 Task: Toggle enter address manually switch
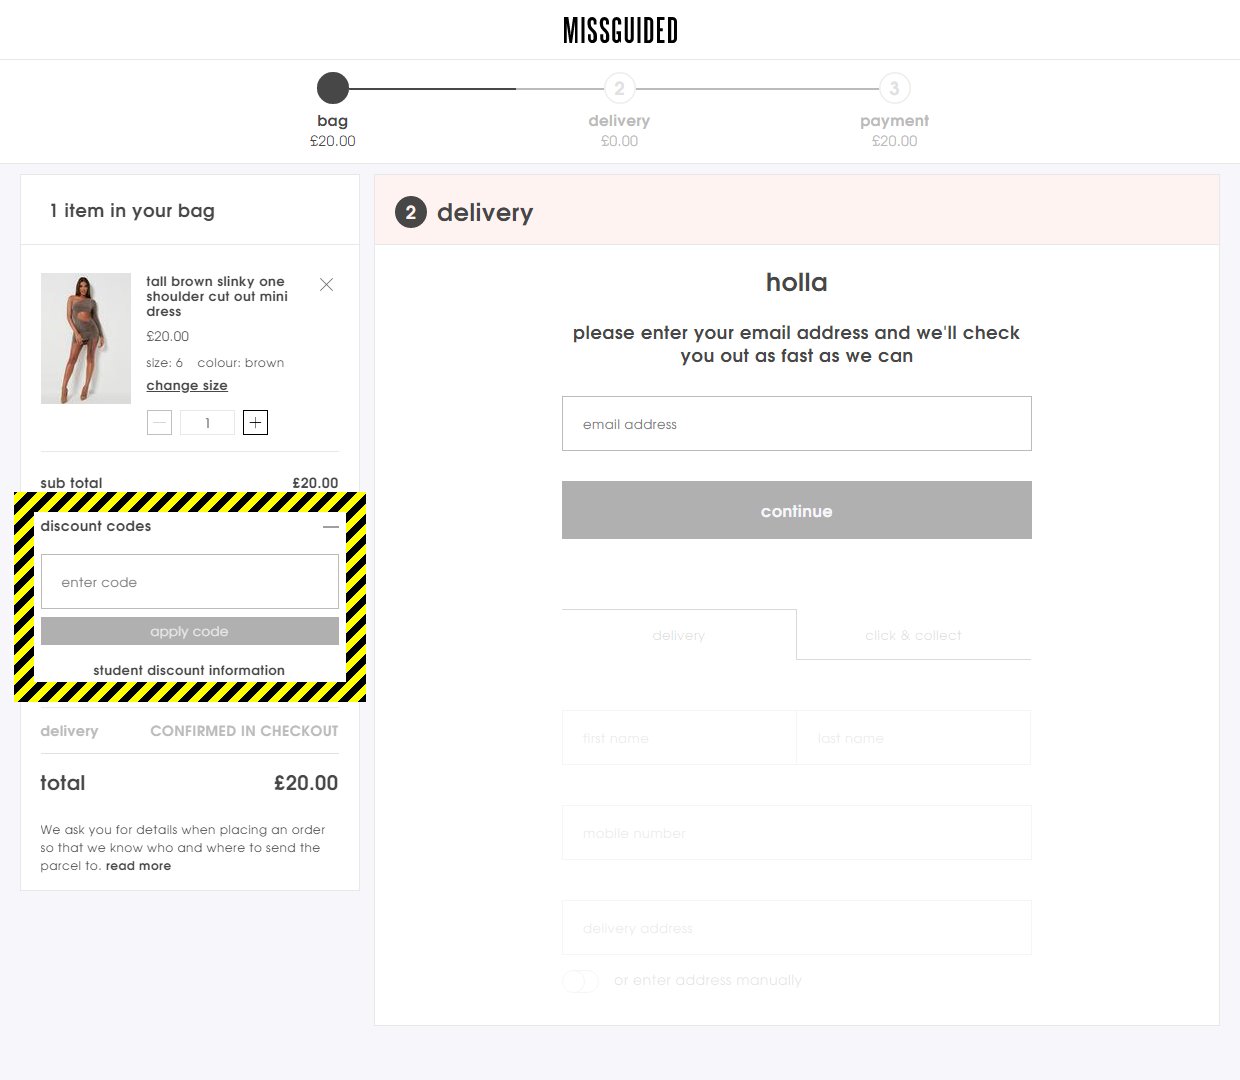(x=580, y=981)
